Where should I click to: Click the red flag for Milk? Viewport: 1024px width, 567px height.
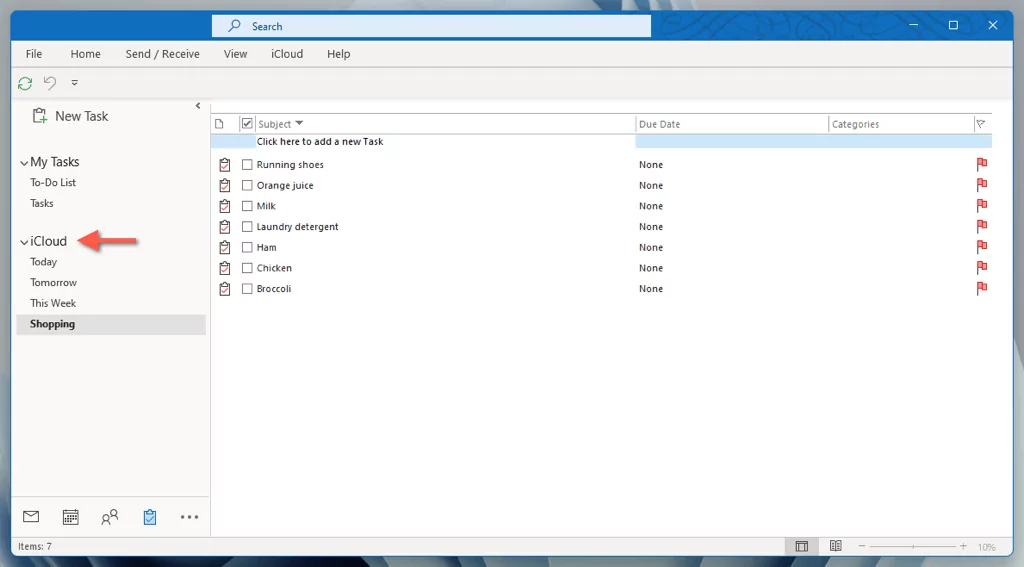tap(982, 206)
